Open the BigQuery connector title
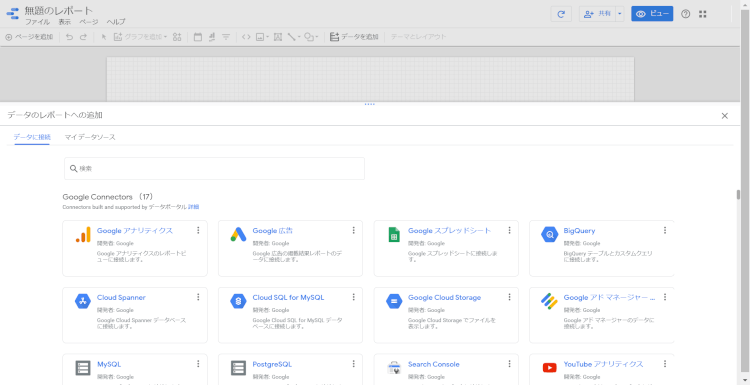Screen dimensions: 750x385 579,231
